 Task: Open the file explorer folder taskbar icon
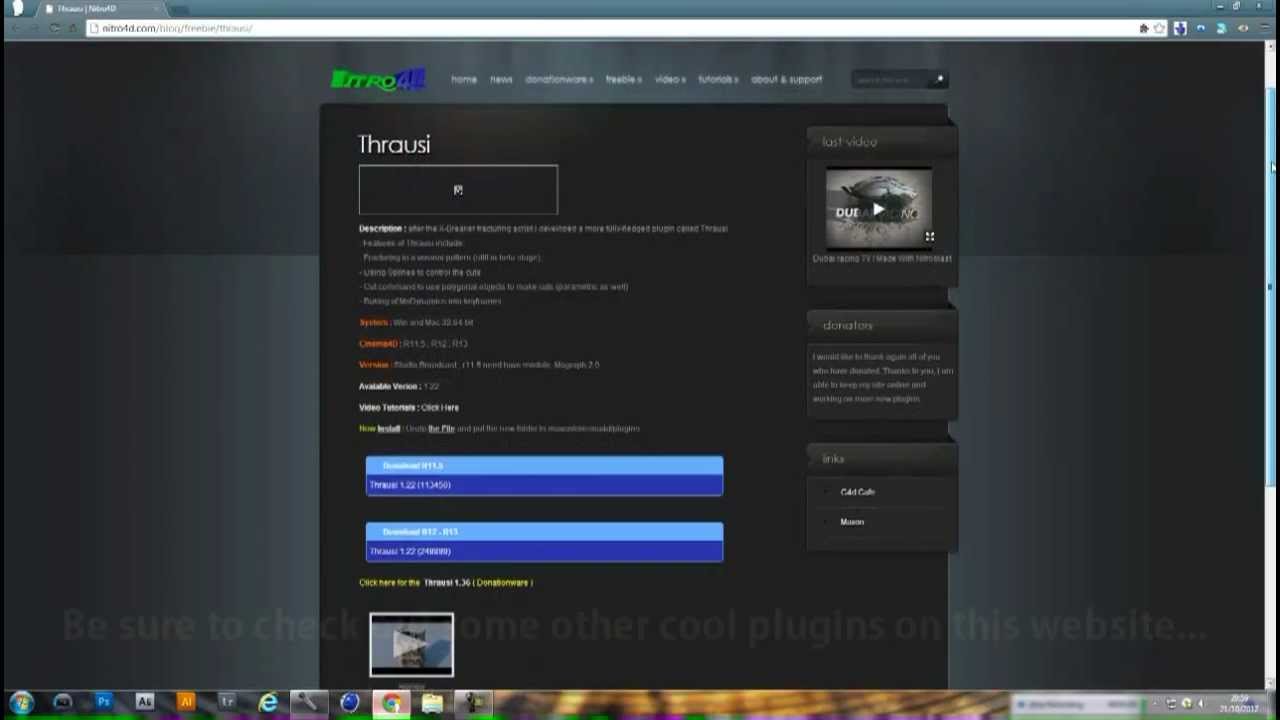pyautogui.click(x=431, y=703)
